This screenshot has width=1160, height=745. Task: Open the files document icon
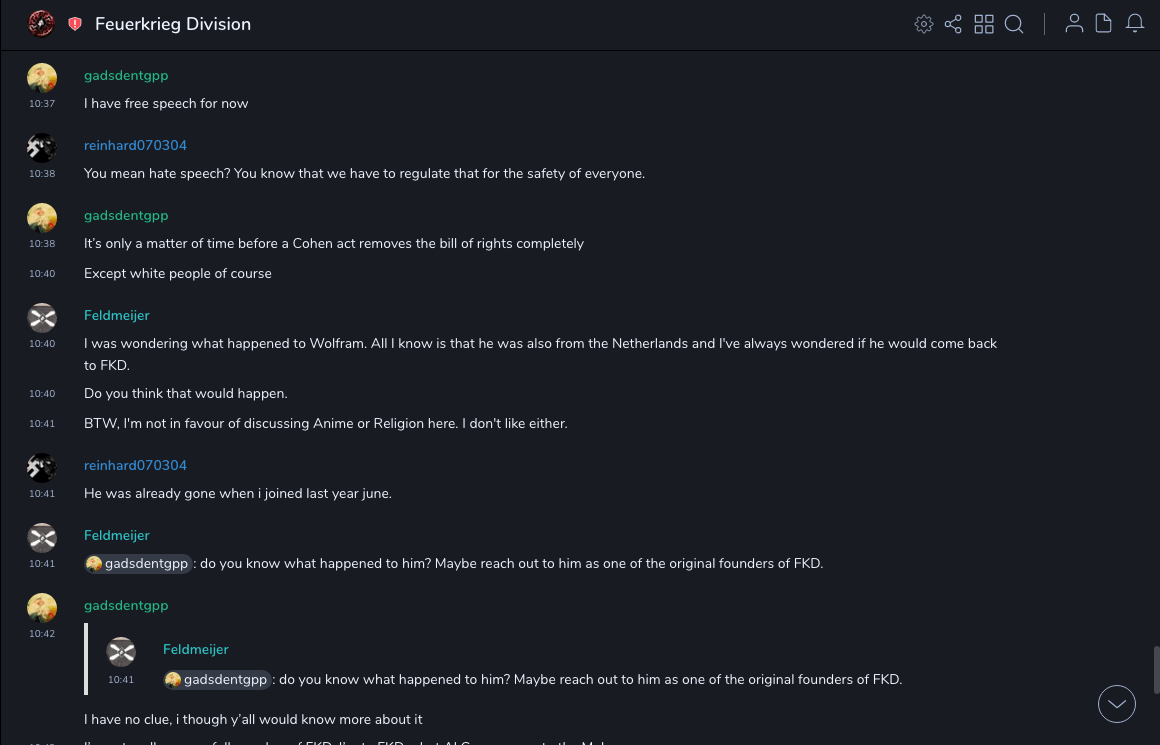pyautogui.click(x=1104, y=24)
